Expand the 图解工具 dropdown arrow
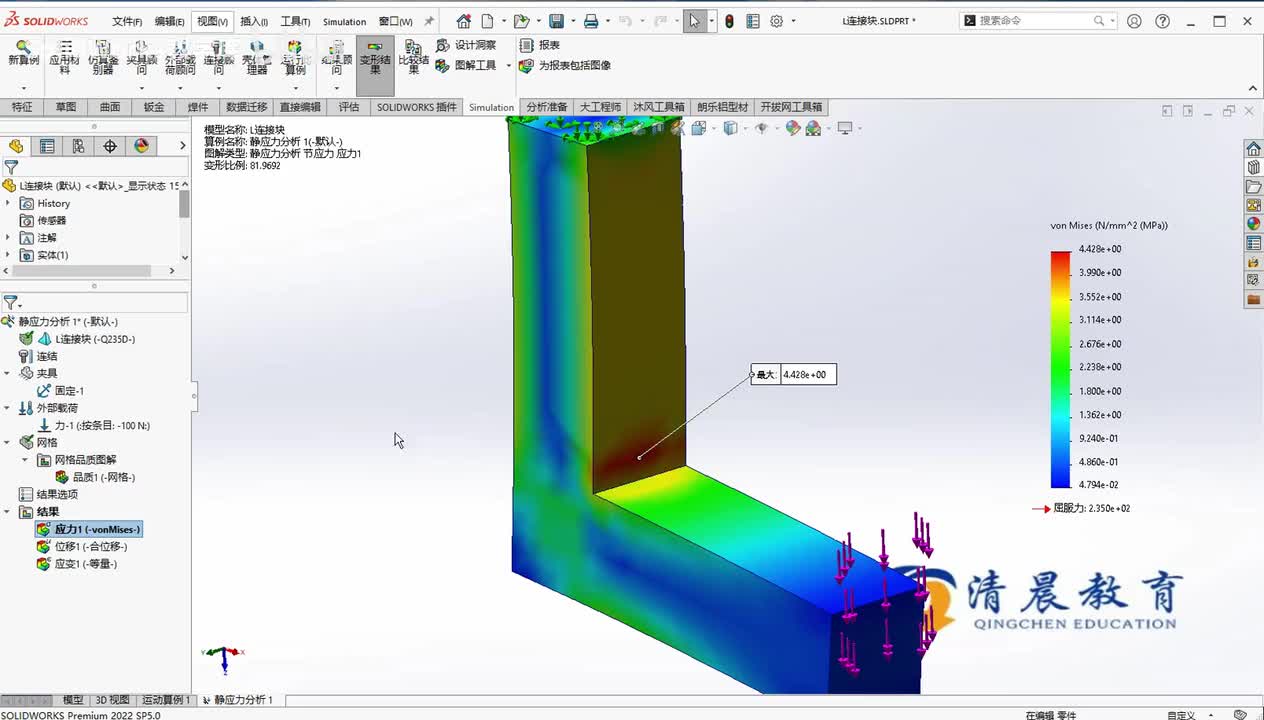The height and width of the screenshot is (720, 1264). click(508, 65)
